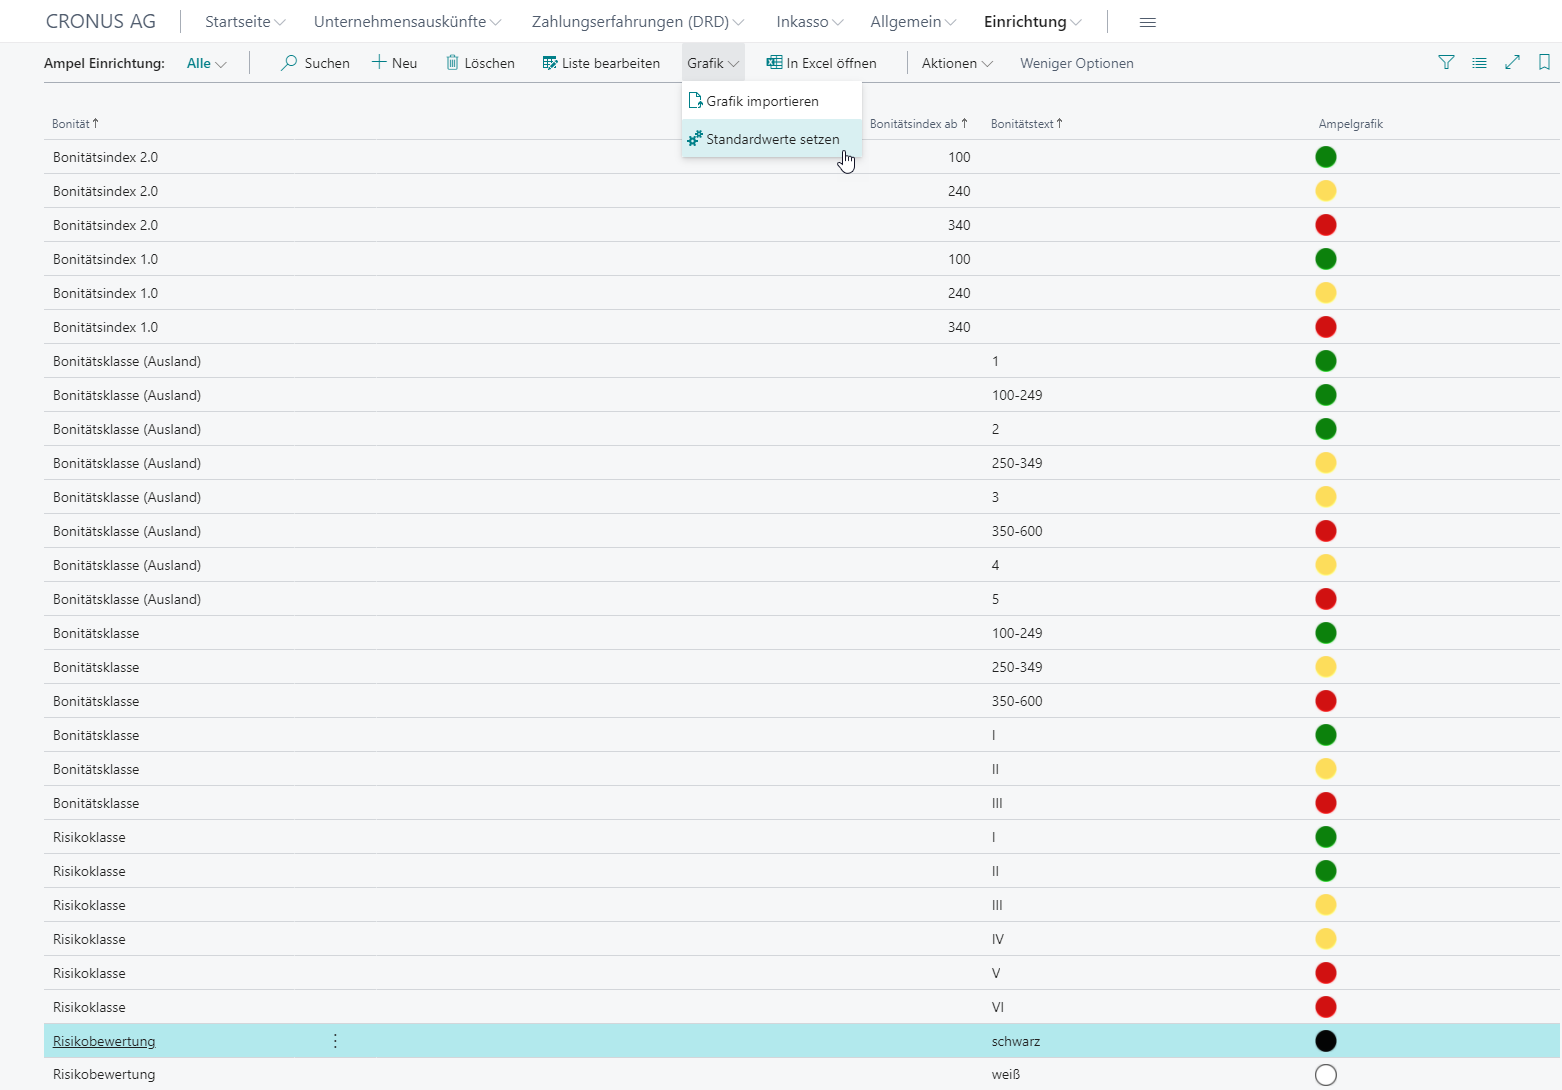Select Standardwerte setzen from the menu
1562x1090 pixels.
(x=772, y=139)
